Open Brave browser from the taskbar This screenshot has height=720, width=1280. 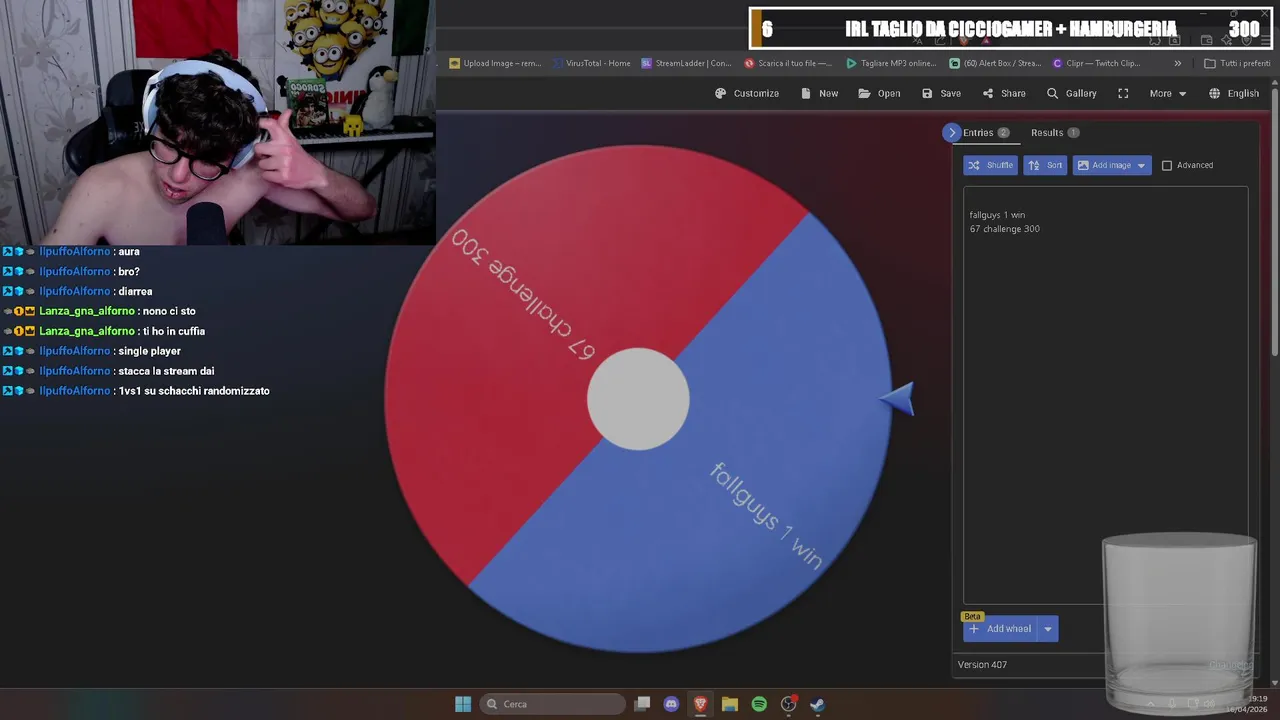click(700, 704)
